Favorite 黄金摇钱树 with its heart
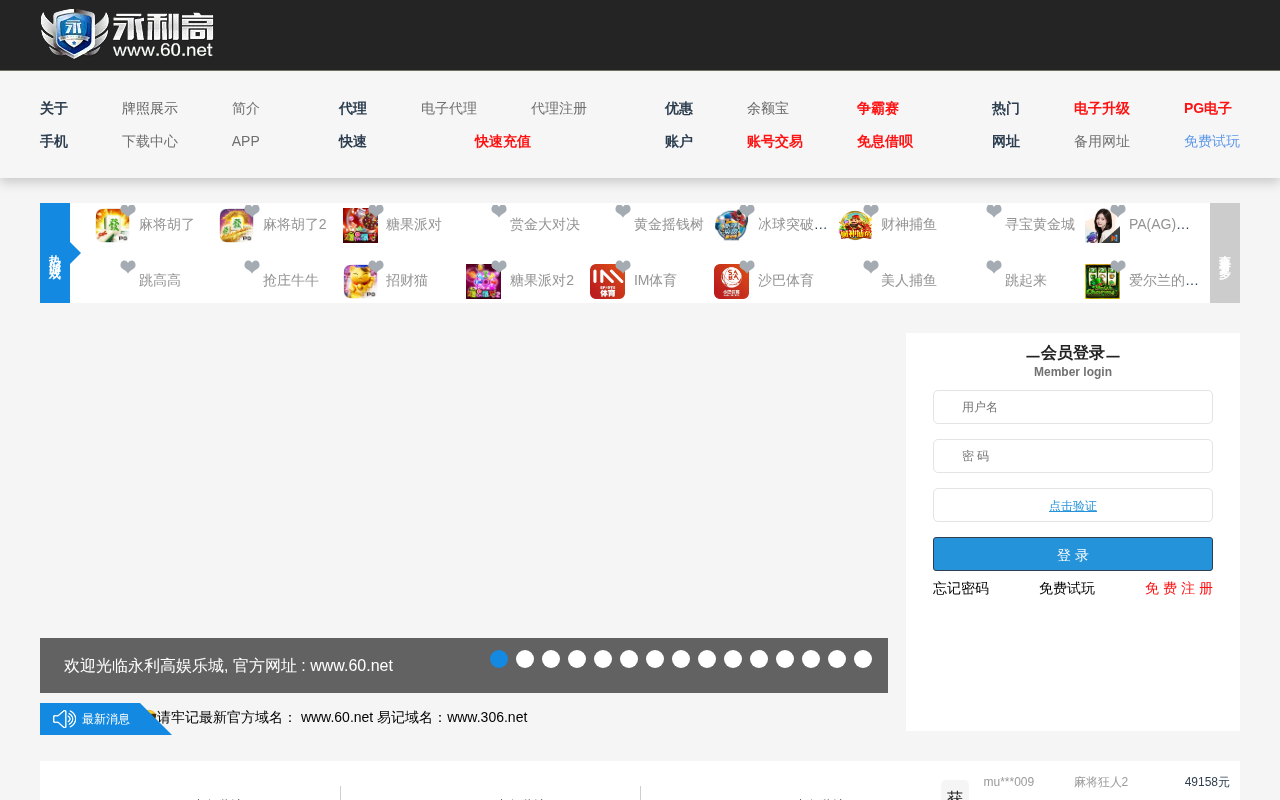The image size is (1280, 800). click(623, 211)
